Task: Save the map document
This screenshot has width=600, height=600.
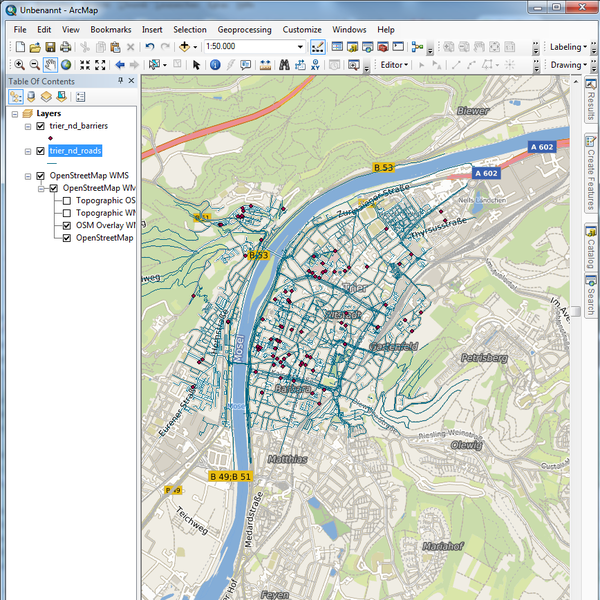Action: pos(50,47)
